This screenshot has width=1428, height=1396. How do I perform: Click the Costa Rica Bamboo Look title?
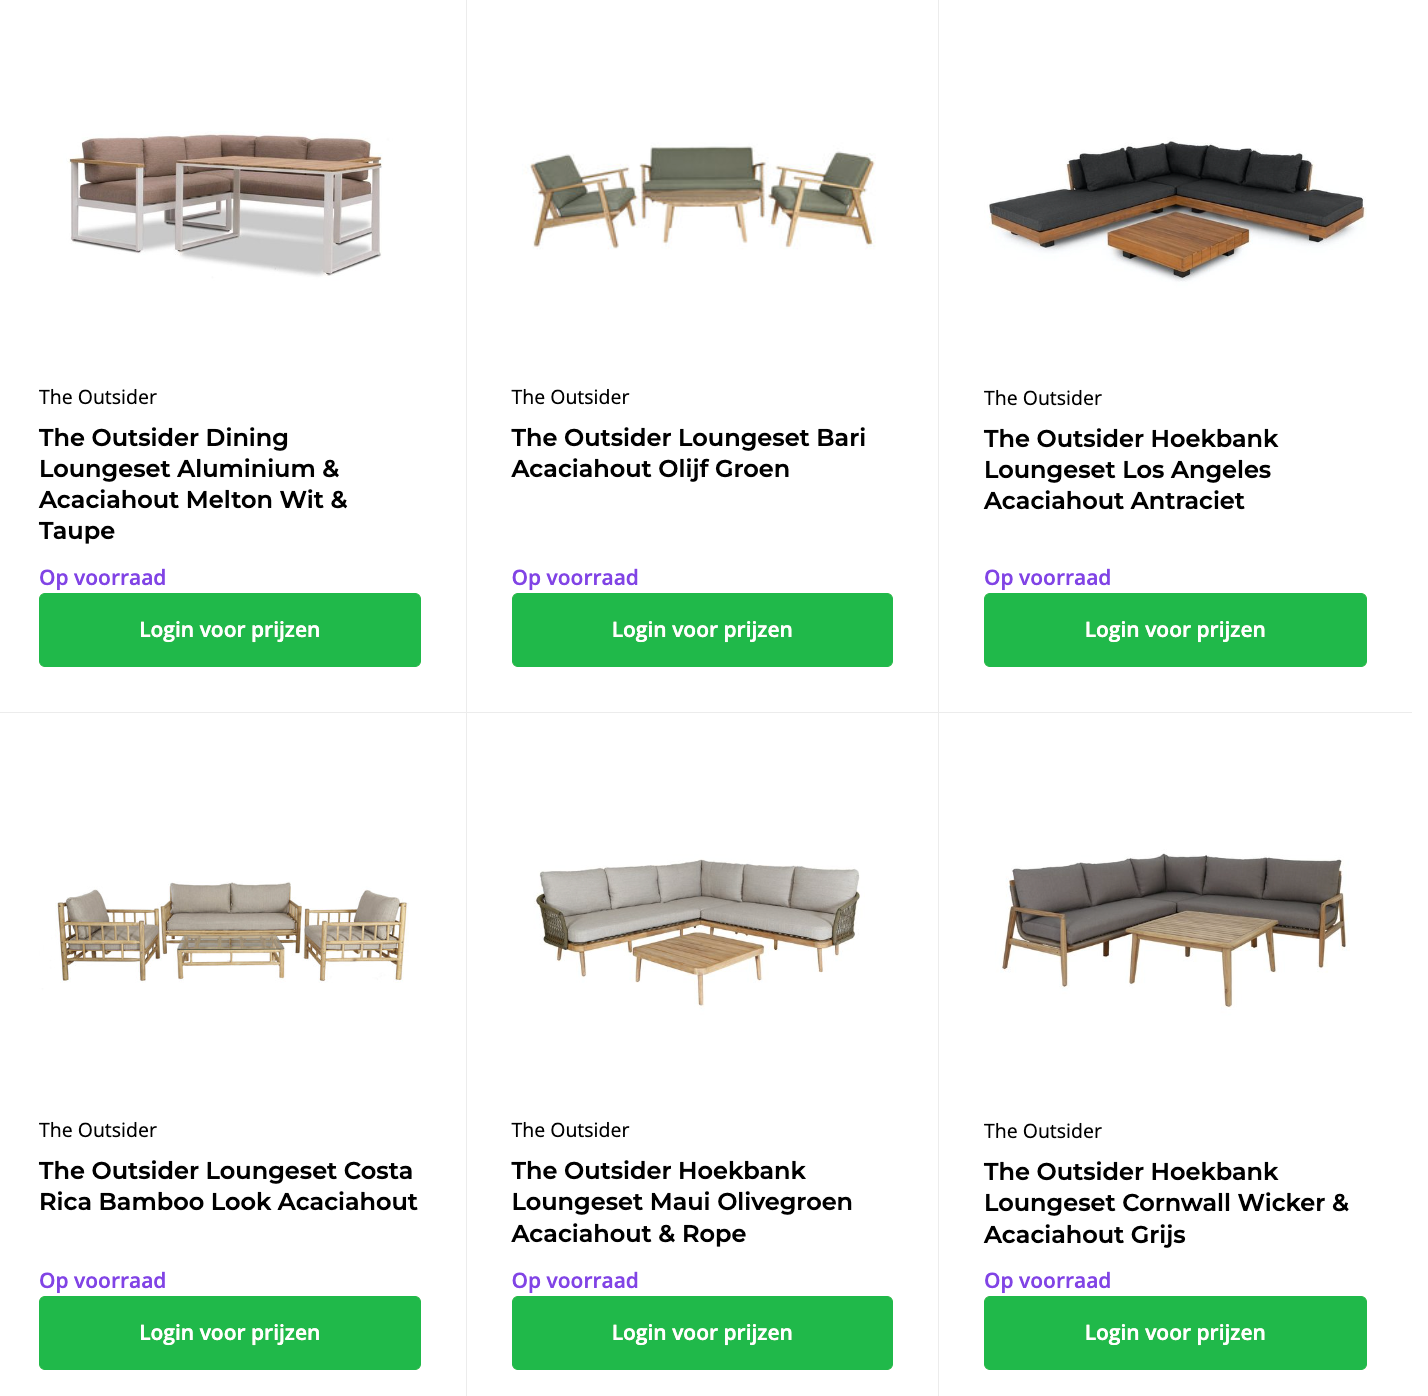[228, 1186]
